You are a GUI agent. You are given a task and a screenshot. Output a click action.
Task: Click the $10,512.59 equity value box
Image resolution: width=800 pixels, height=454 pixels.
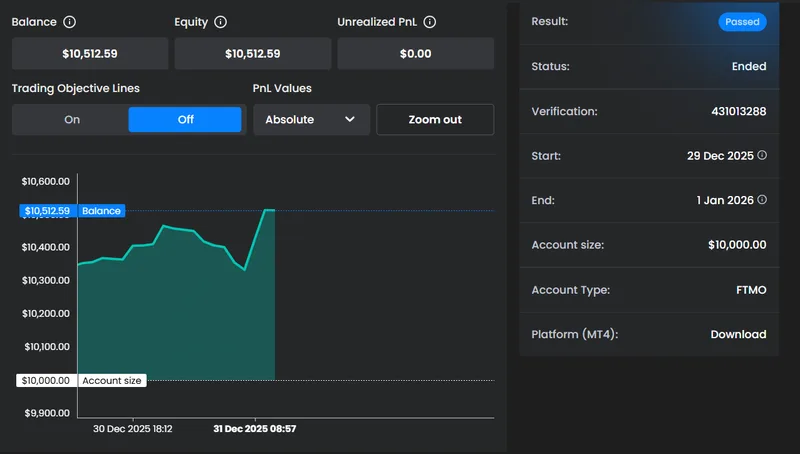point(253,54)
